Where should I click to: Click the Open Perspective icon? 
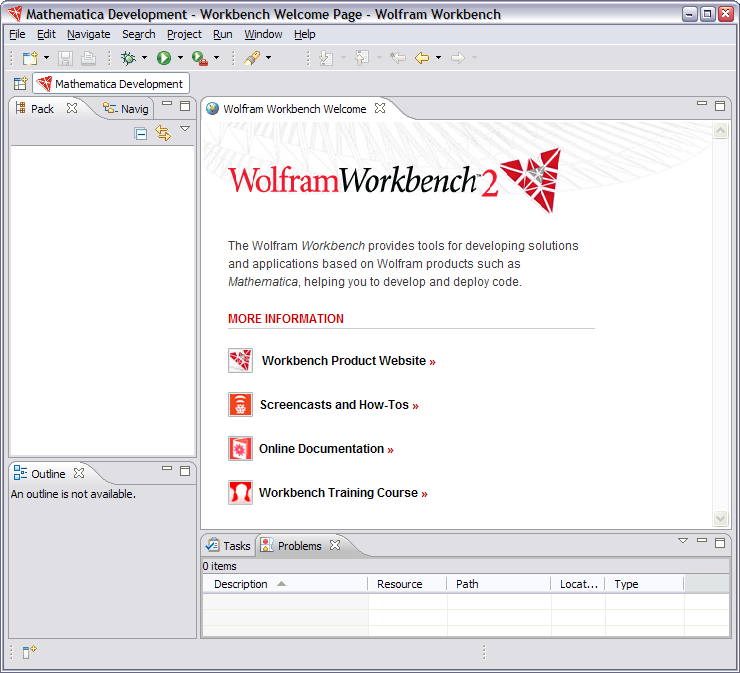click(20, 84)
